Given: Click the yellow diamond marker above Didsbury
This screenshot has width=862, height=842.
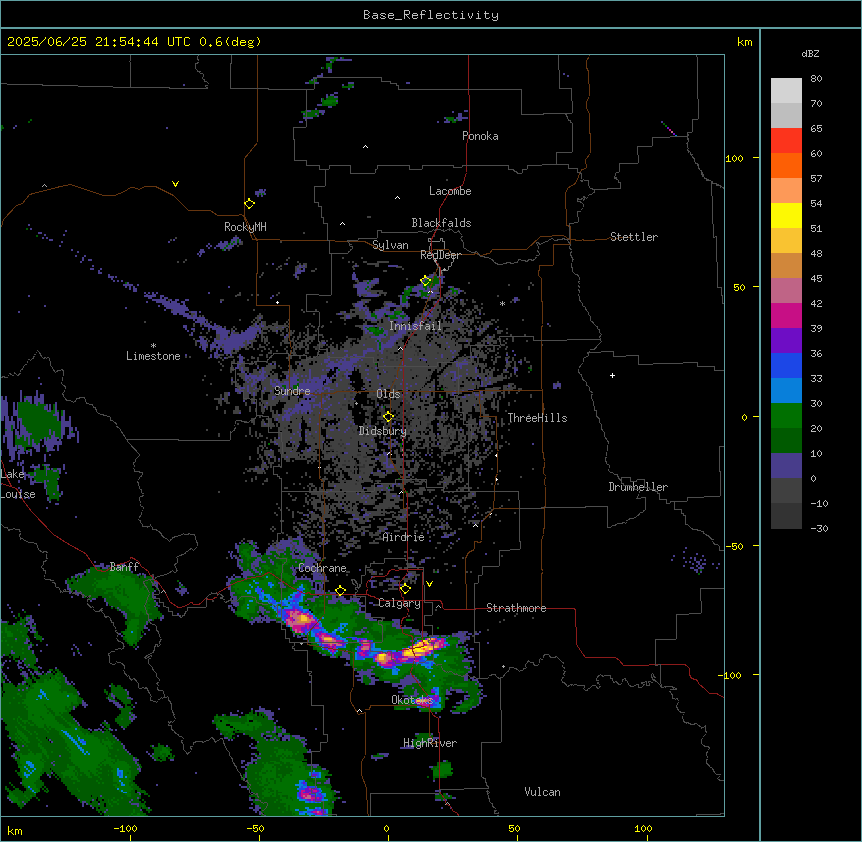Looking at the screenshot, I should tap(389, 417).
